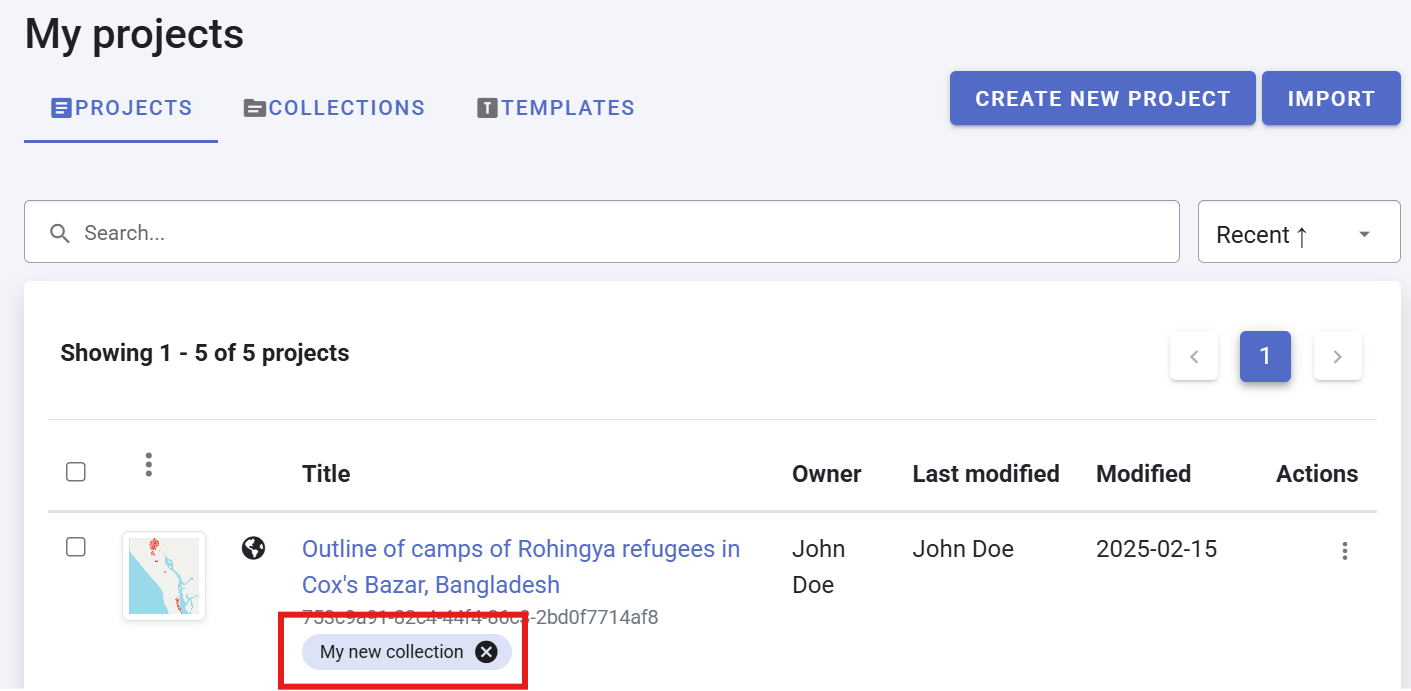1411x691 pixels.
Task: Click the Projects tab icon
Action: click(61, 108)
